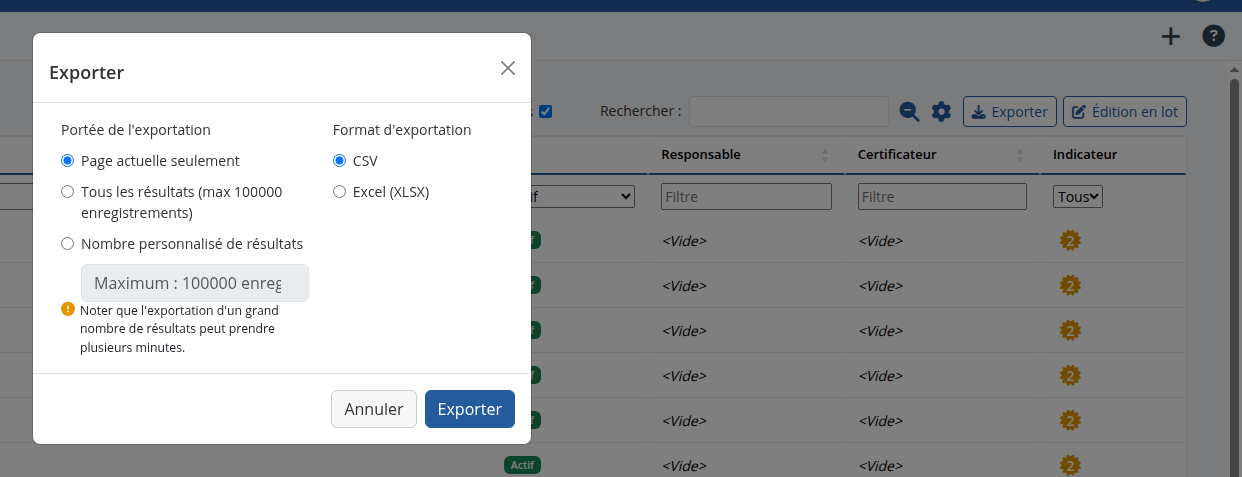1242x477 pixels.
Task: Open settings gear icon next to search
Action: 941,112
